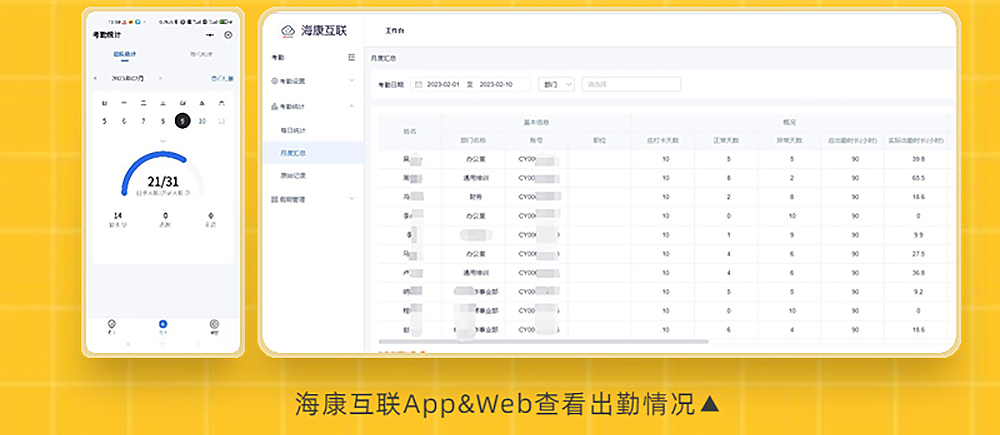Switch to the second tab in the phone attendance statistics
1000x435 pixels.
[201, 54]
